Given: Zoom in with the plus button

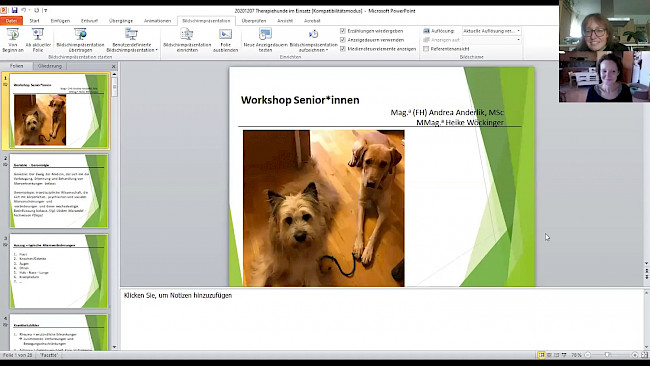Looking at the screenshot, I should point(635,355).
